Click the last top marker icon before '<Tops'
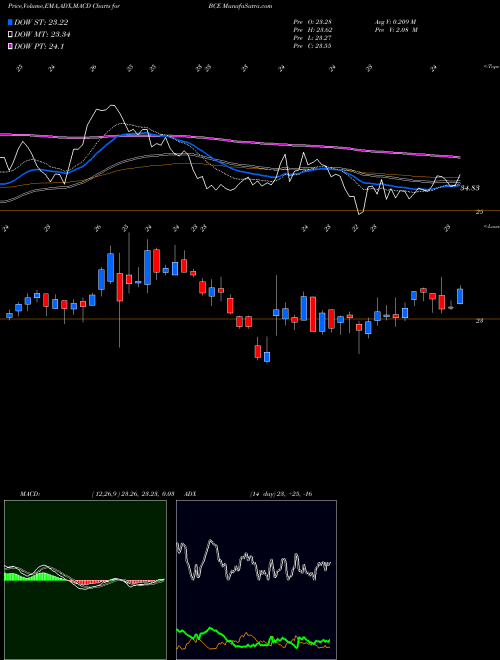 [x=433, y=68]
